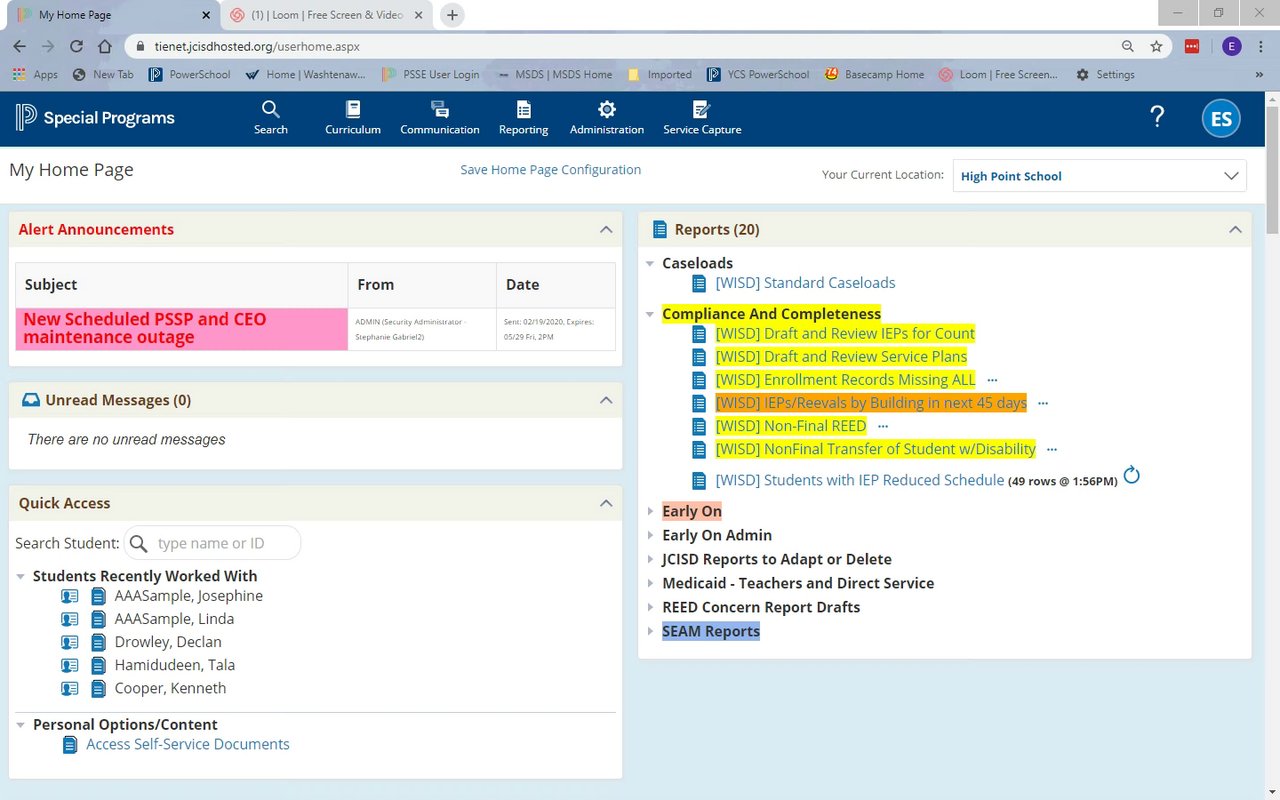Screen dimensions: 1280x800
Task: Open WISD Standard Caseloads report
Action: coord(805,283)
